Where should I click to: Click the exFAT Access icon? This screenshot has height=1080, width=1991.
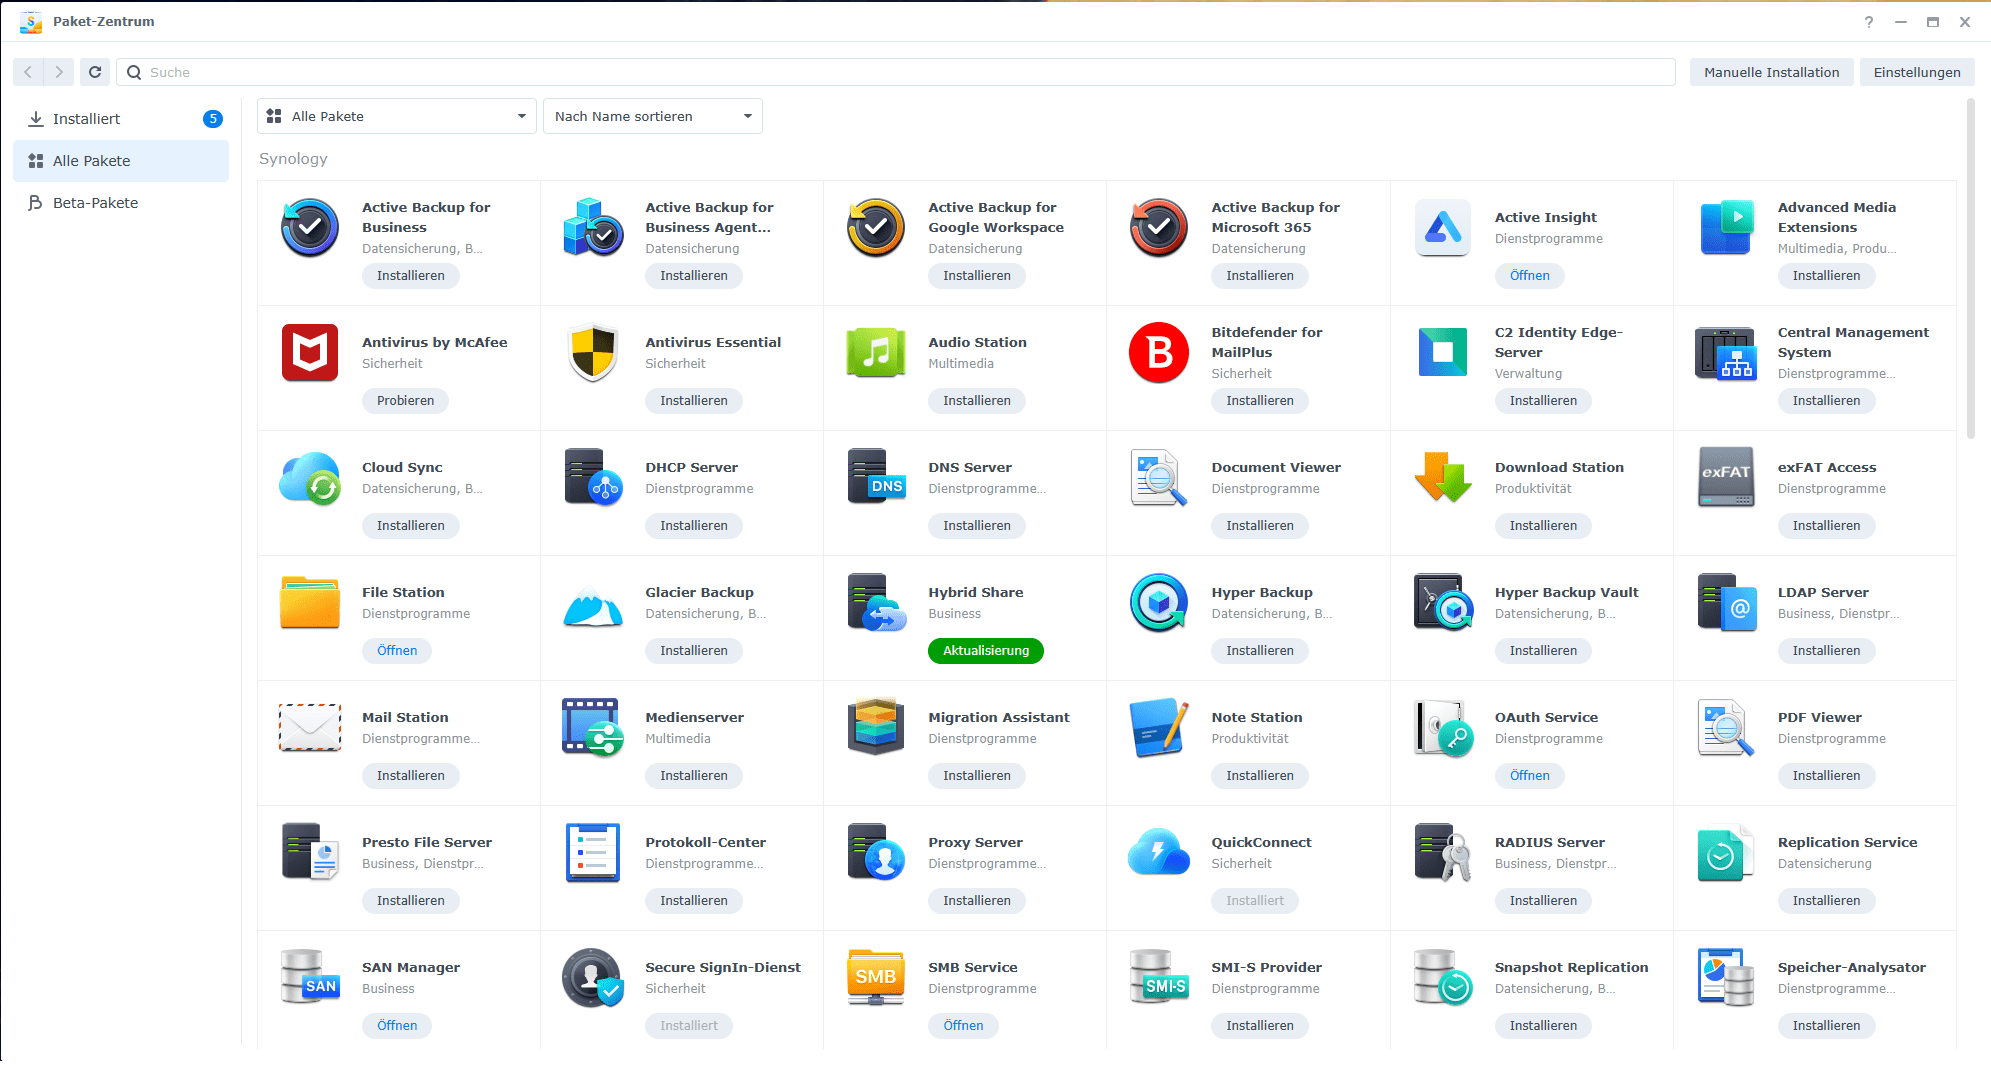[1726, 477]
